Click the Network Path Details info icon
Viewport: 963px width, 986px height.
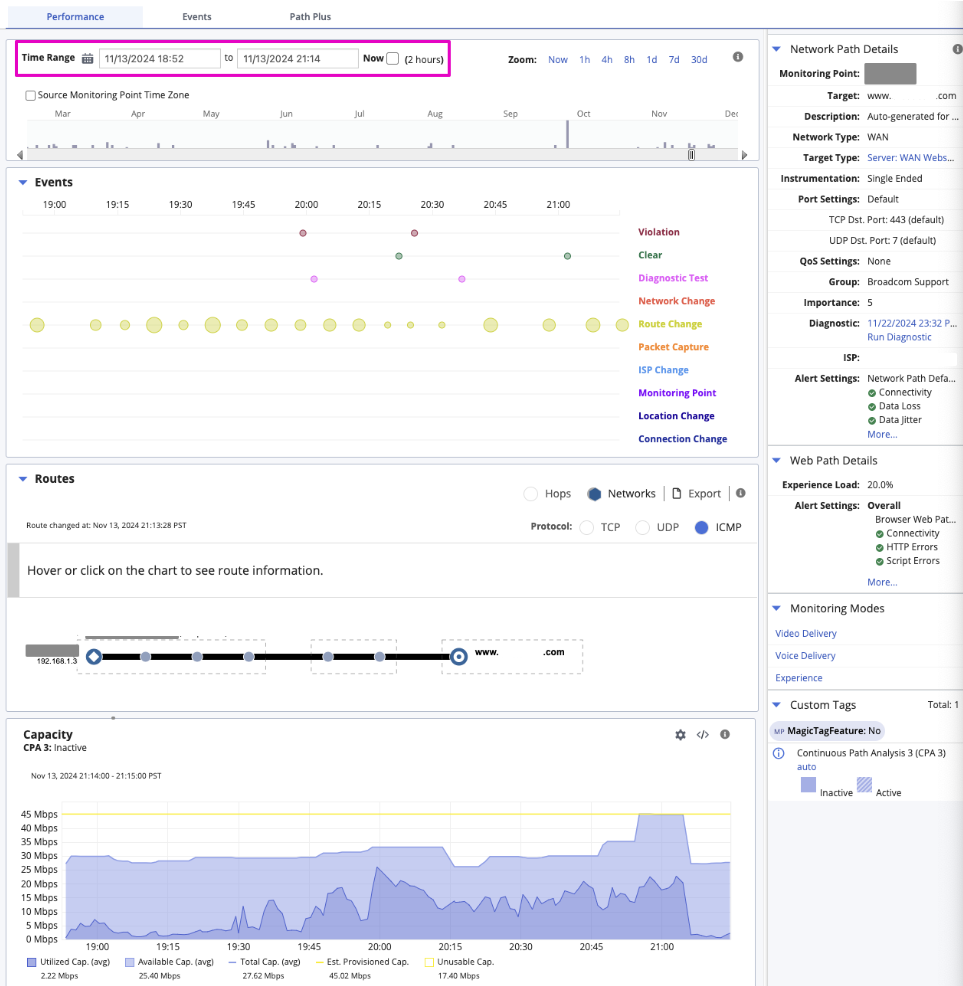click(956, 49)
